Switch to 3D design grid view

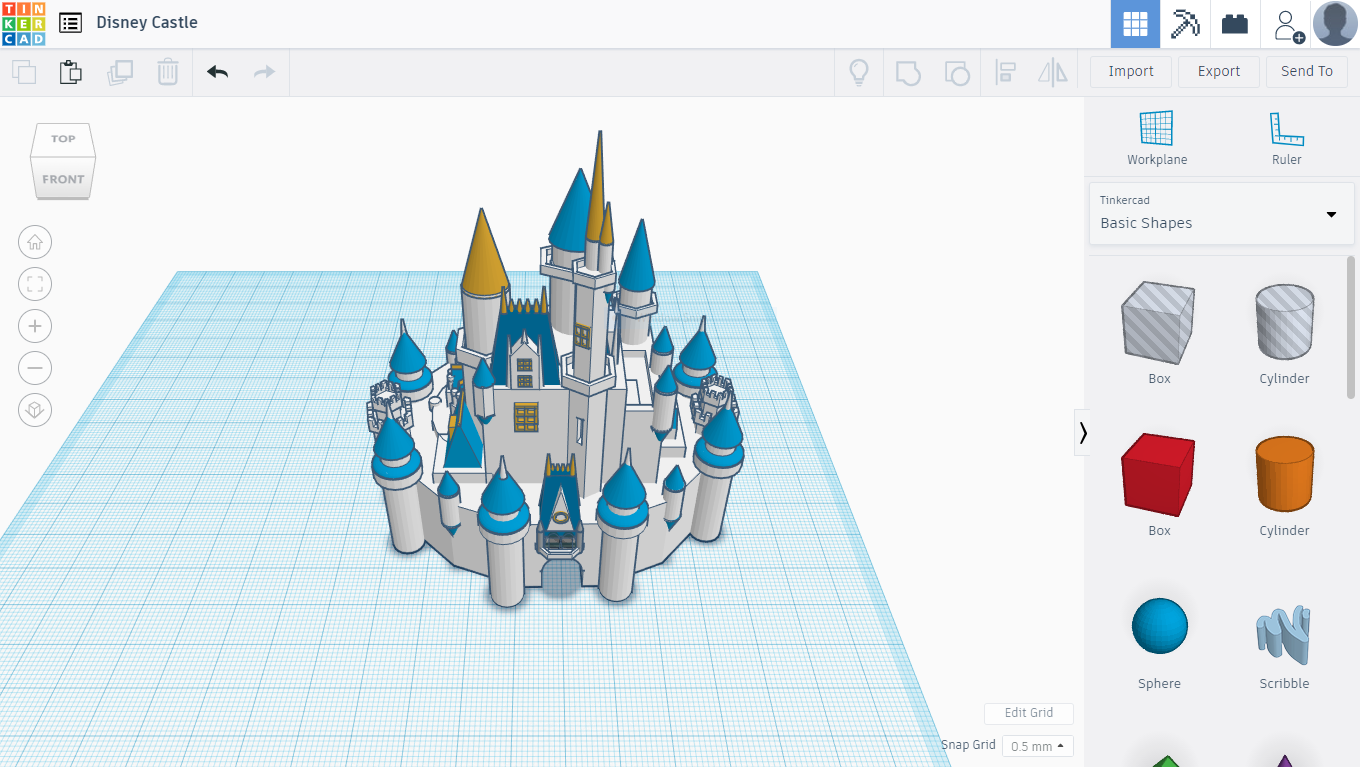(x=1135, y=24)
